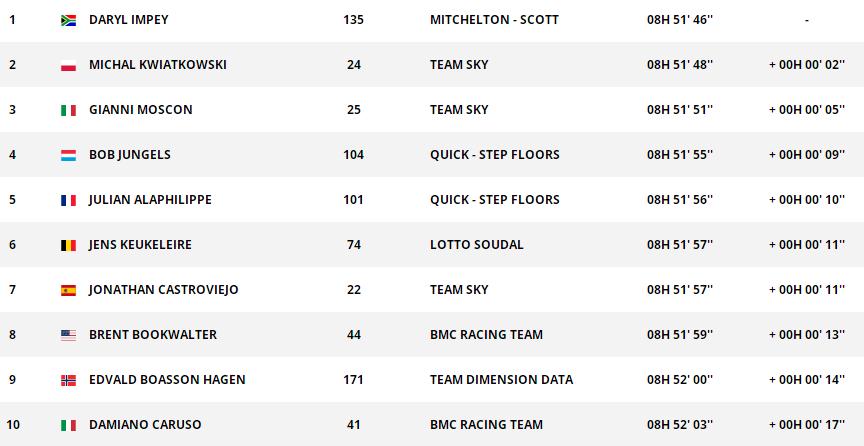Click the French flag beside Julian Alaphilippe
The height and width of the screenshot is (446, 864).
(x=68, y=200)
